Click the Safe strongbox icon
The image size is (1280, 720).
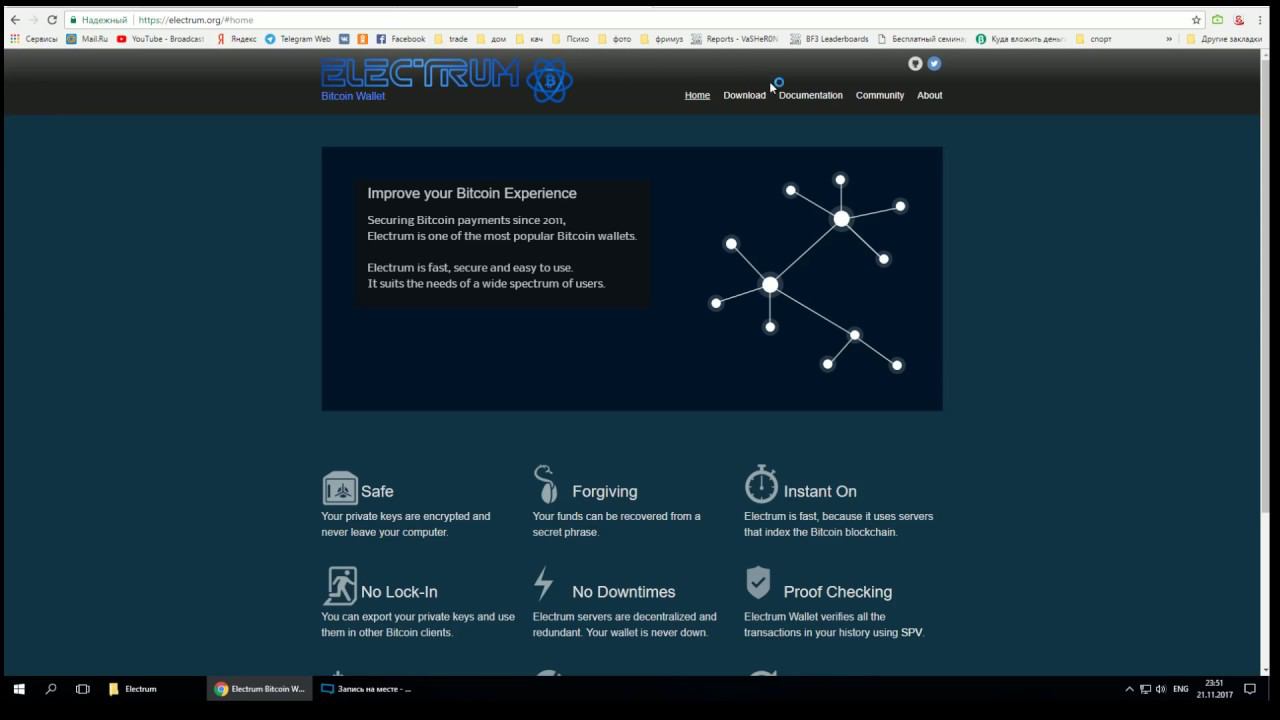(340, 488)
